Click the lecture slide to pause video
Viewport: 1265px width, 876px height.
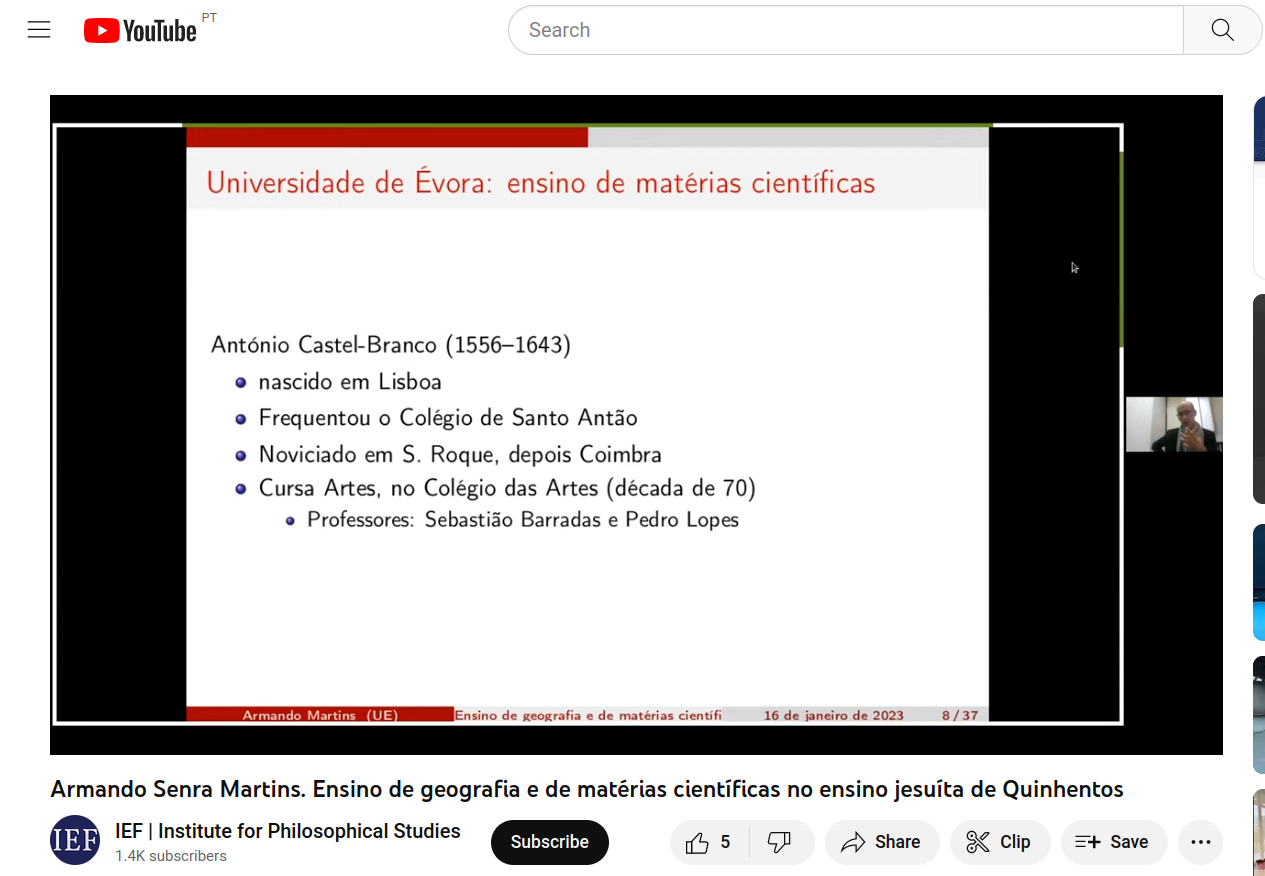pos(587,420)
